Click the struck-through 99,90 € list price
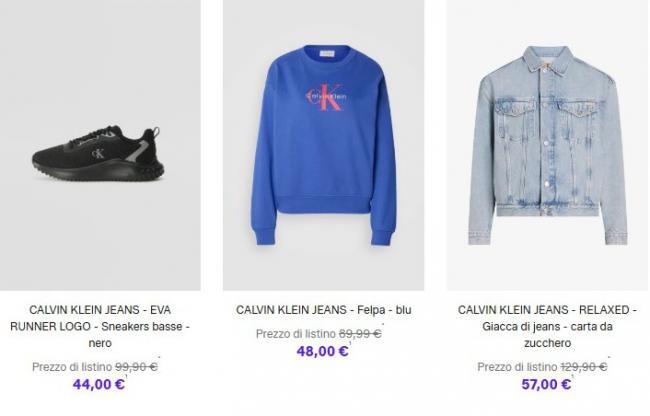650x416 pixels. tap(136, 367)
